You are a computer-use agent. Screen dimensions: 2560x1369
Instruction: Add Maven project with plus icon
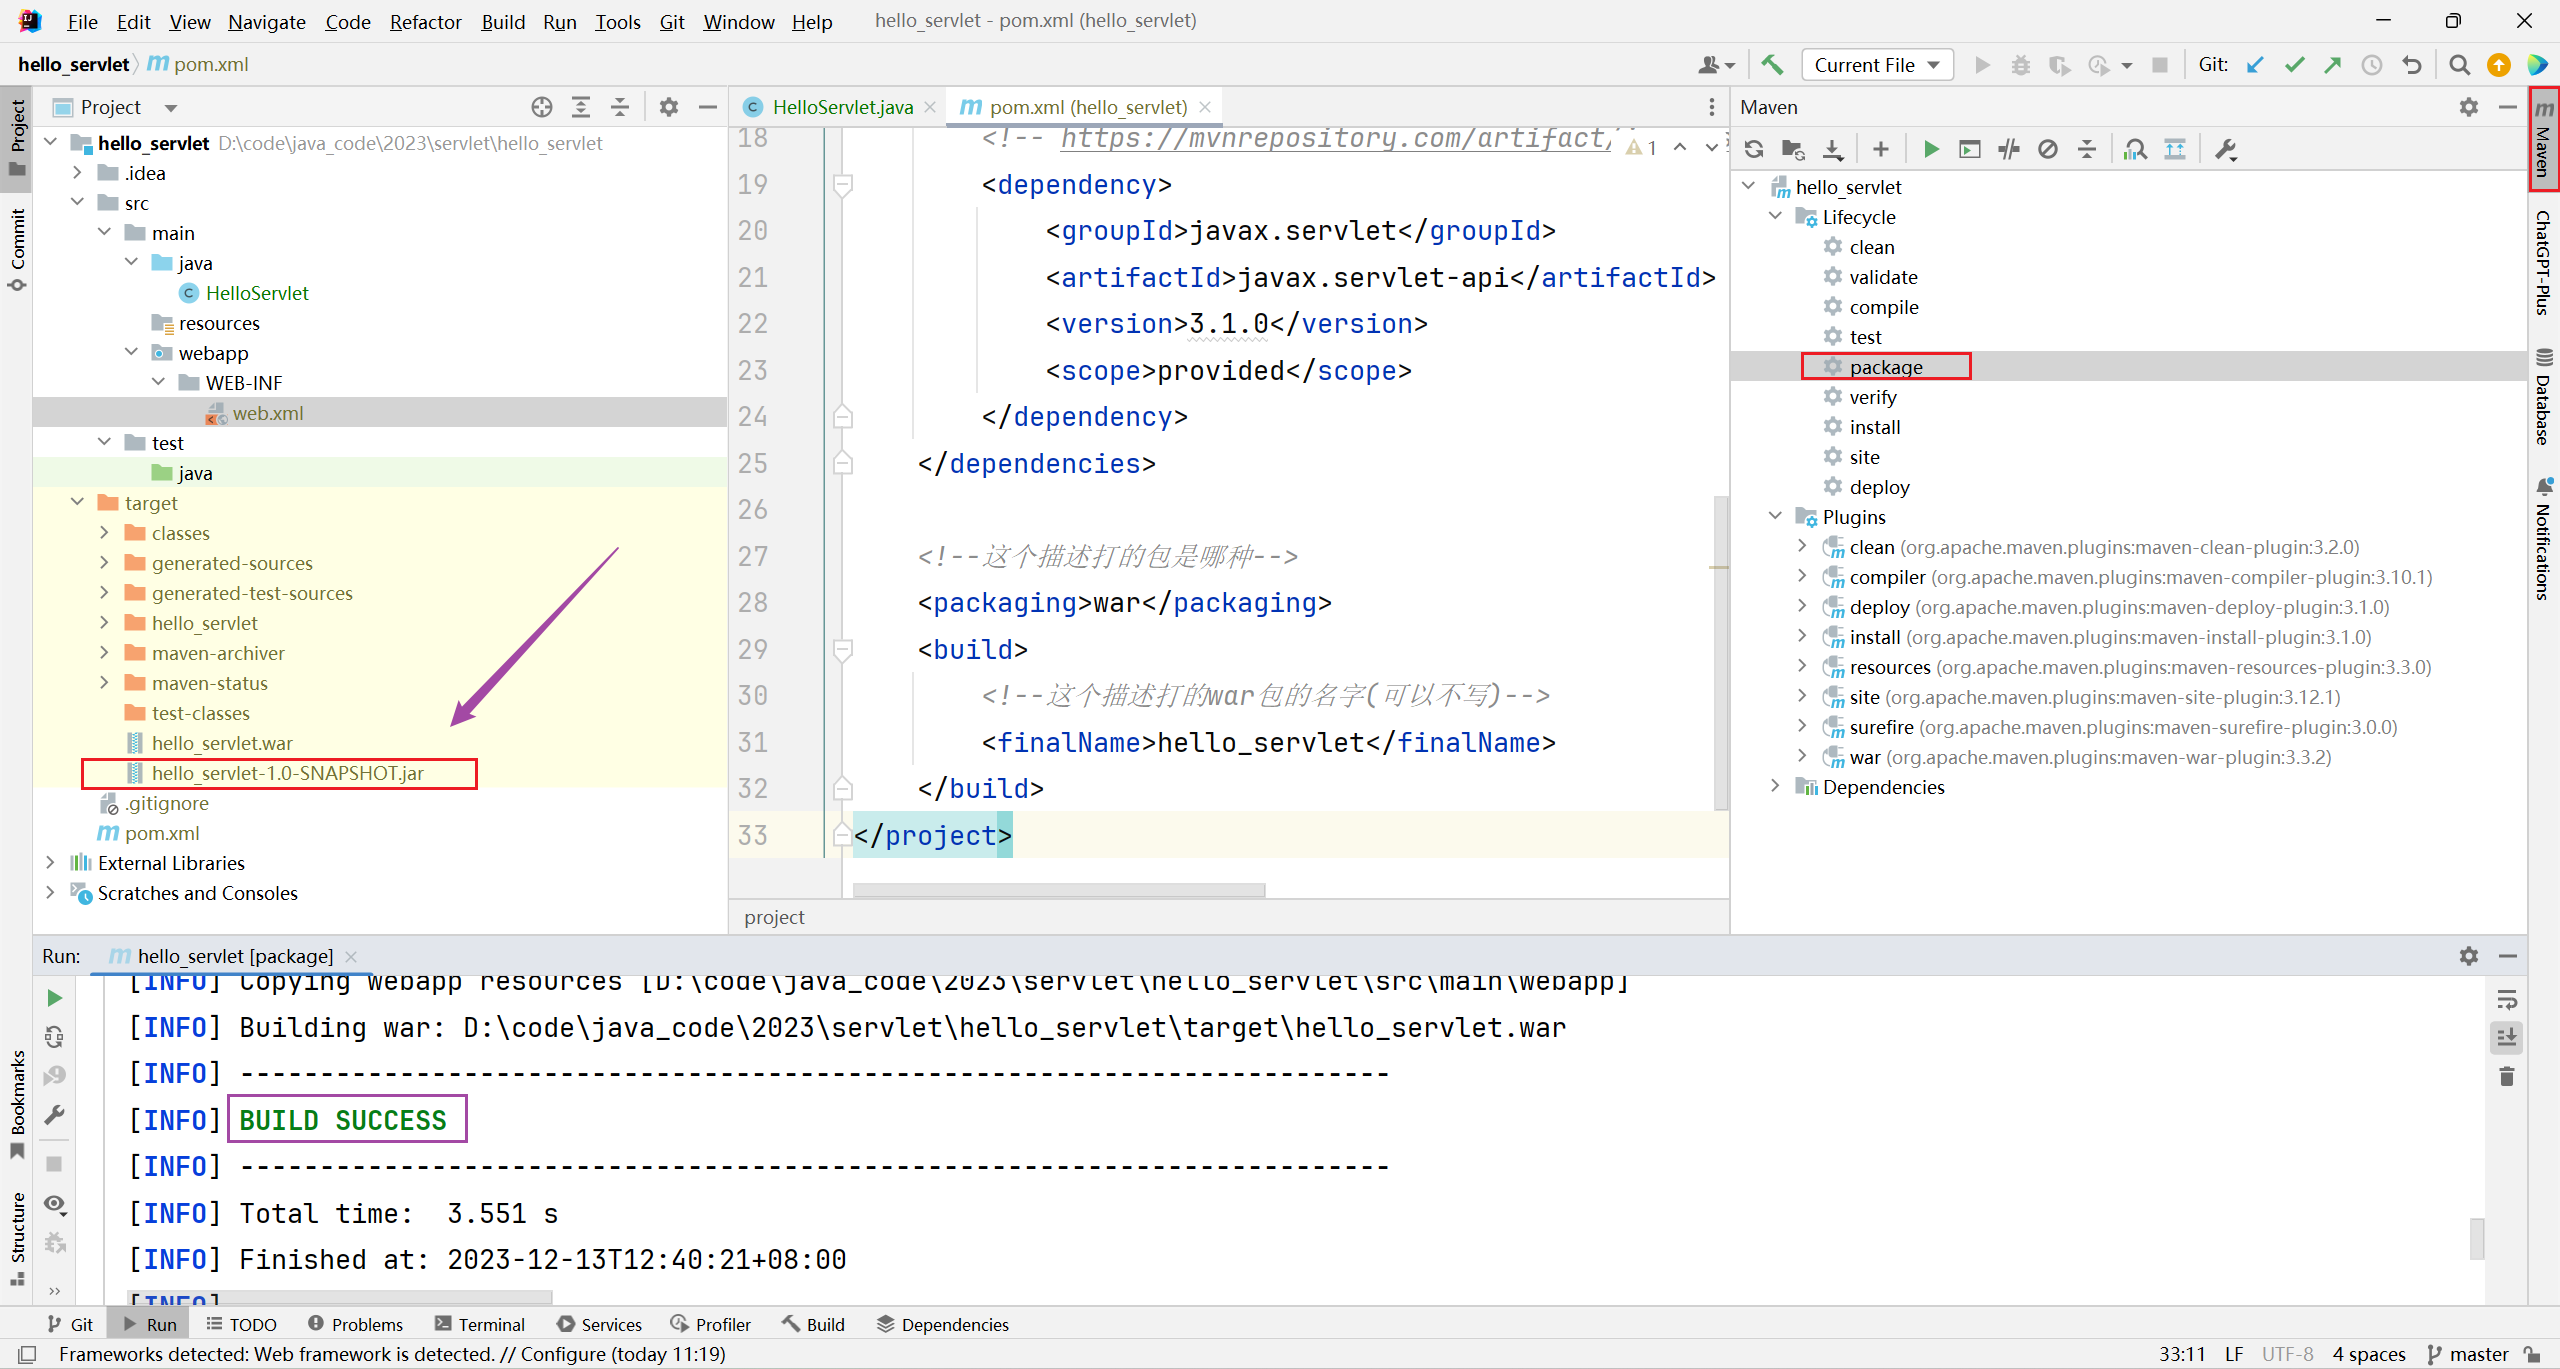click(1881, 150)
